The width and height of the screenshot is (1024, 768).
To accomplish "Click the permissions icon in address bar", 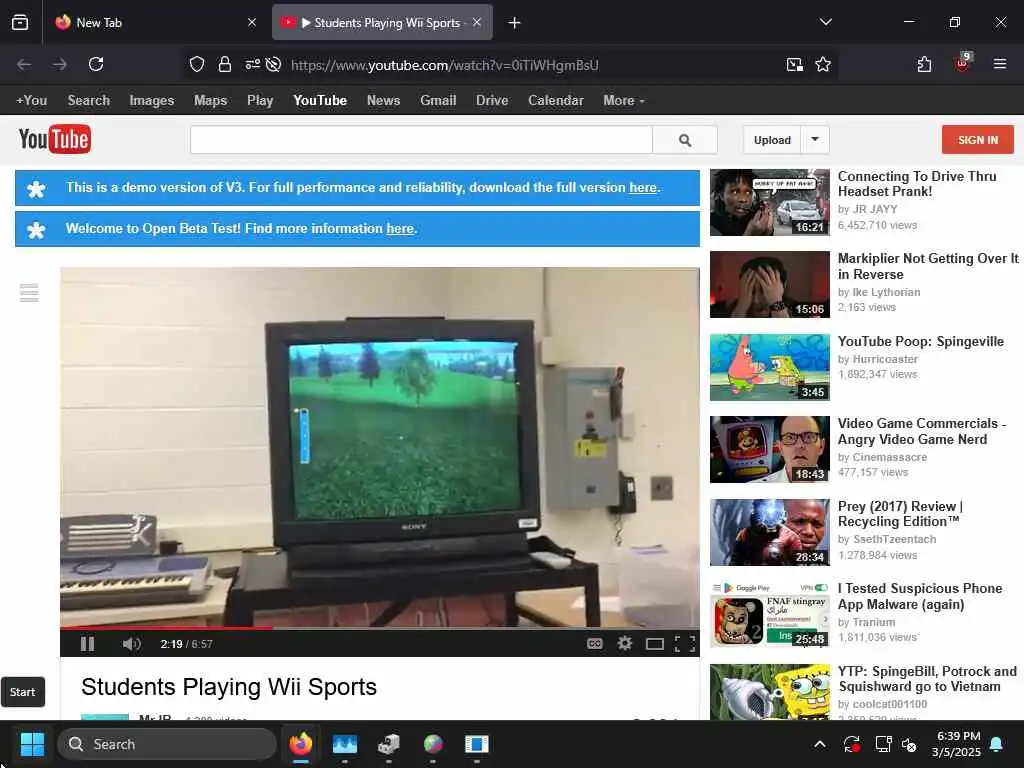I will pos(252,64).
